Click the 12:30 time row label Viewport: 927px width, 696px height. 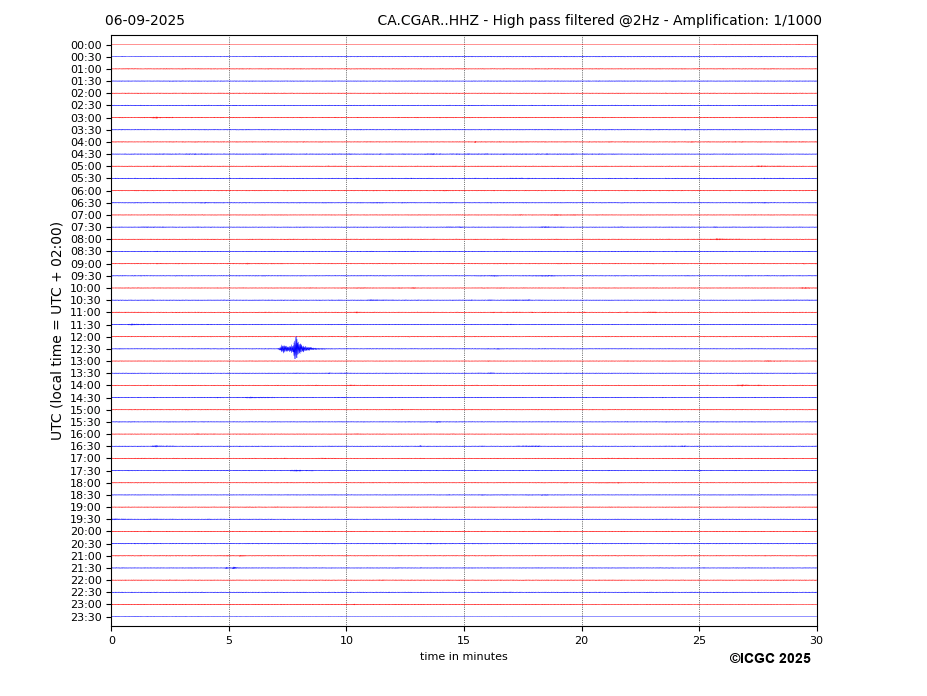86,349
